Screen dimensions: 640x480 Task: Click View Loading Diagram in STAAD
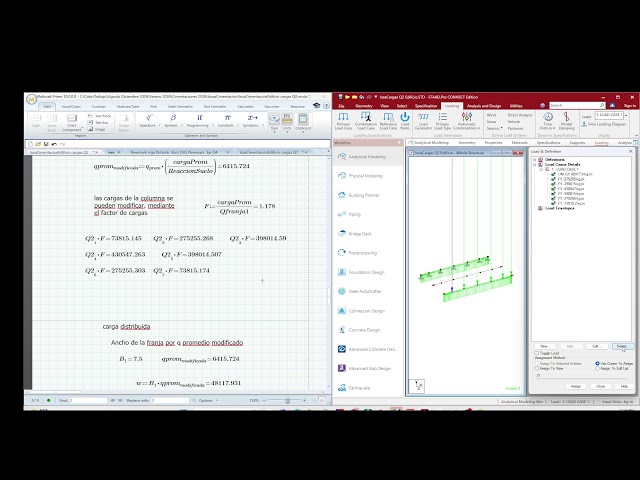coord(604,124)
